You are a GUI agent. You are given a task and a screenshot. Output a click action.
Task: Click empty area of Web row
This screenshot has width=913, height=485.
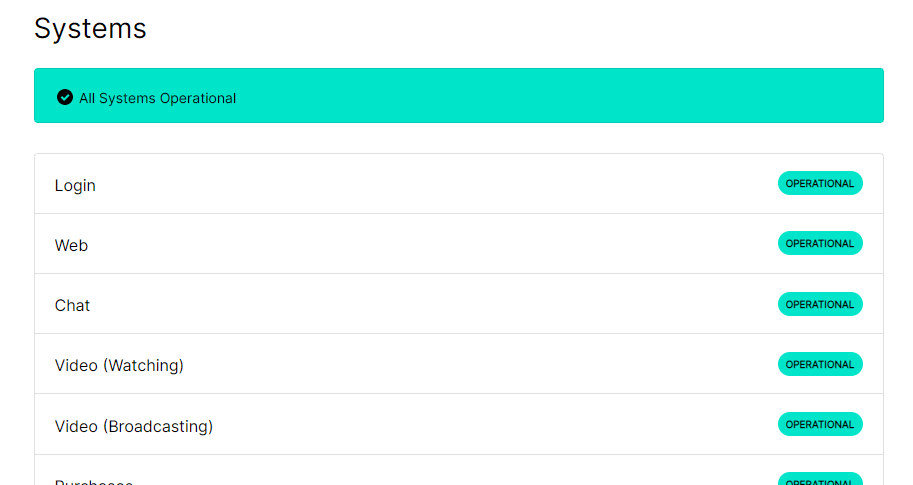click(x=437, y=244)
